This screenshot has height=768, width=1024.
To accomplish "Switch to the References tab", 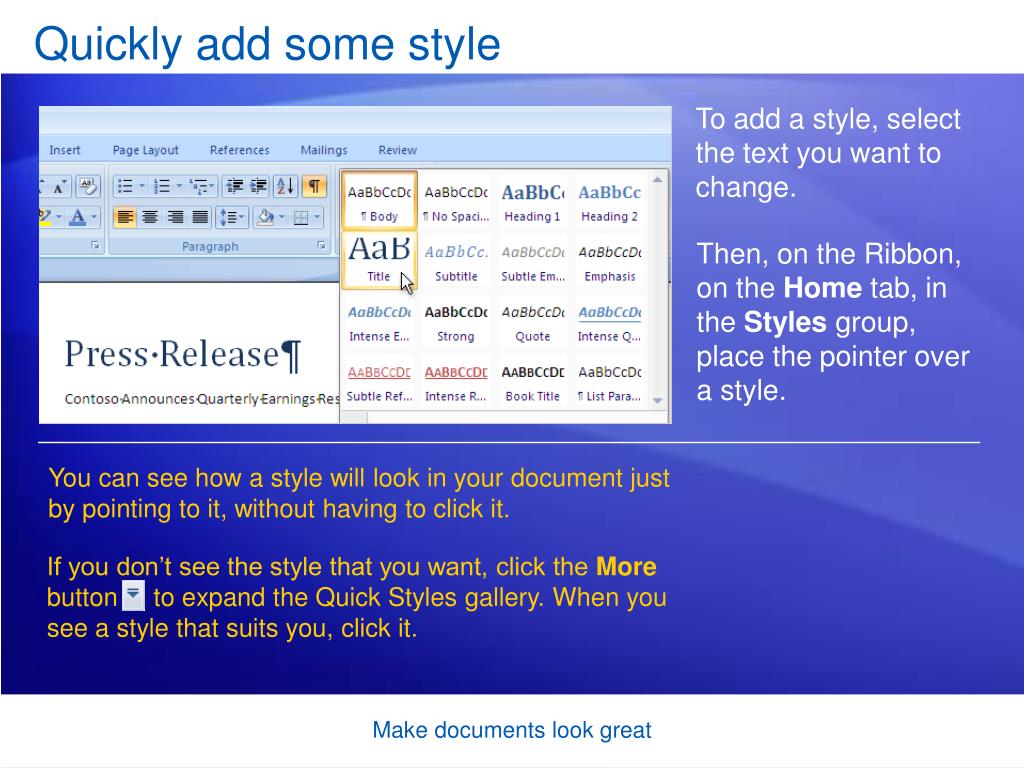I will coord(239,150).
